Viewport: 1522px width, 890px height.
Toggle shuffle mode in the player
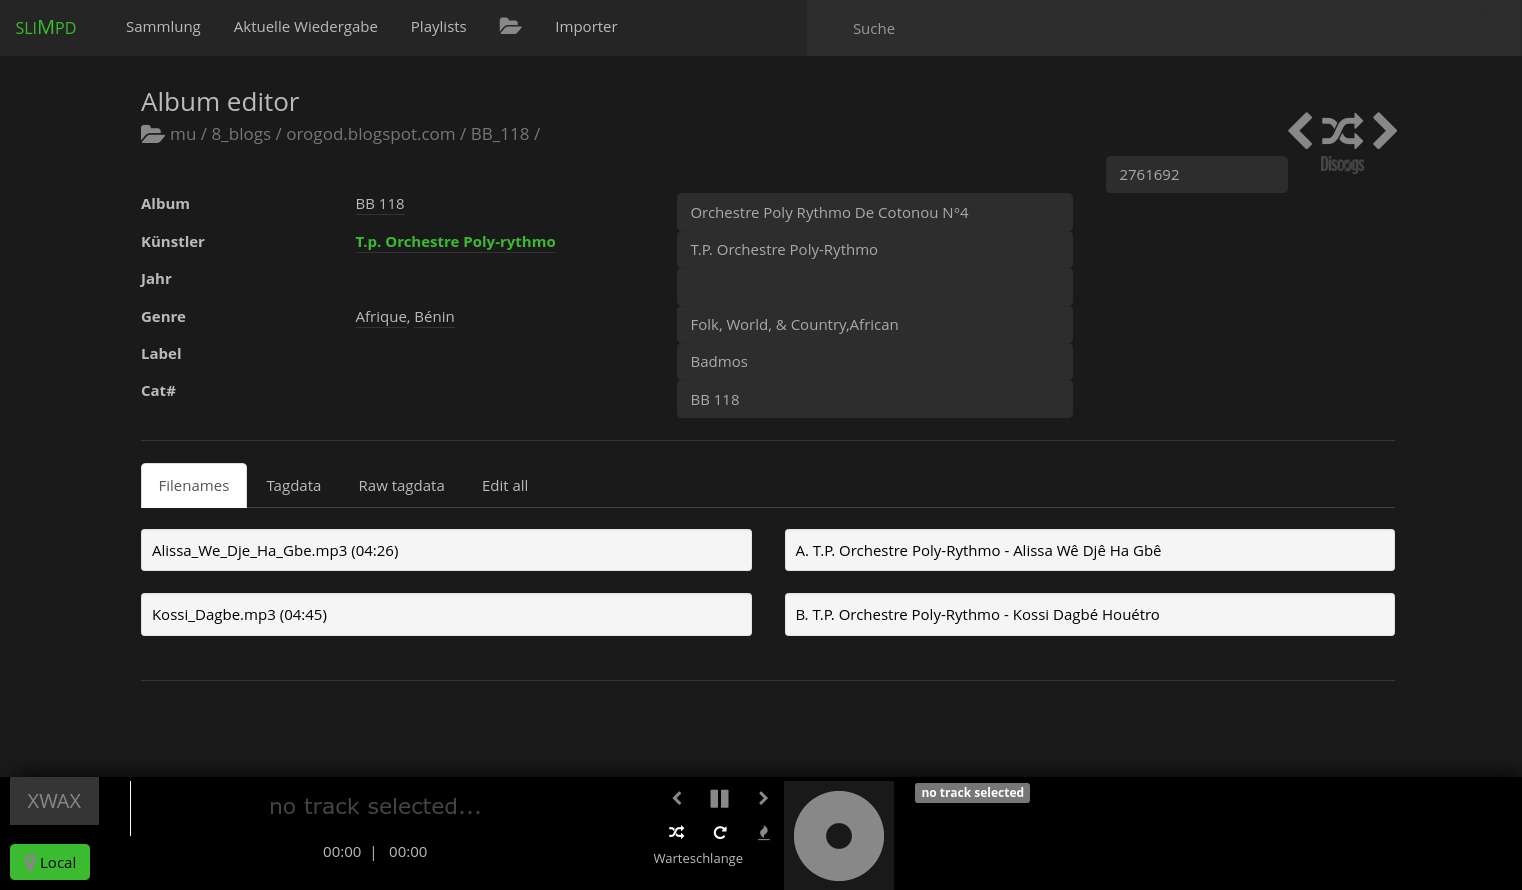[x=676, y=832]
